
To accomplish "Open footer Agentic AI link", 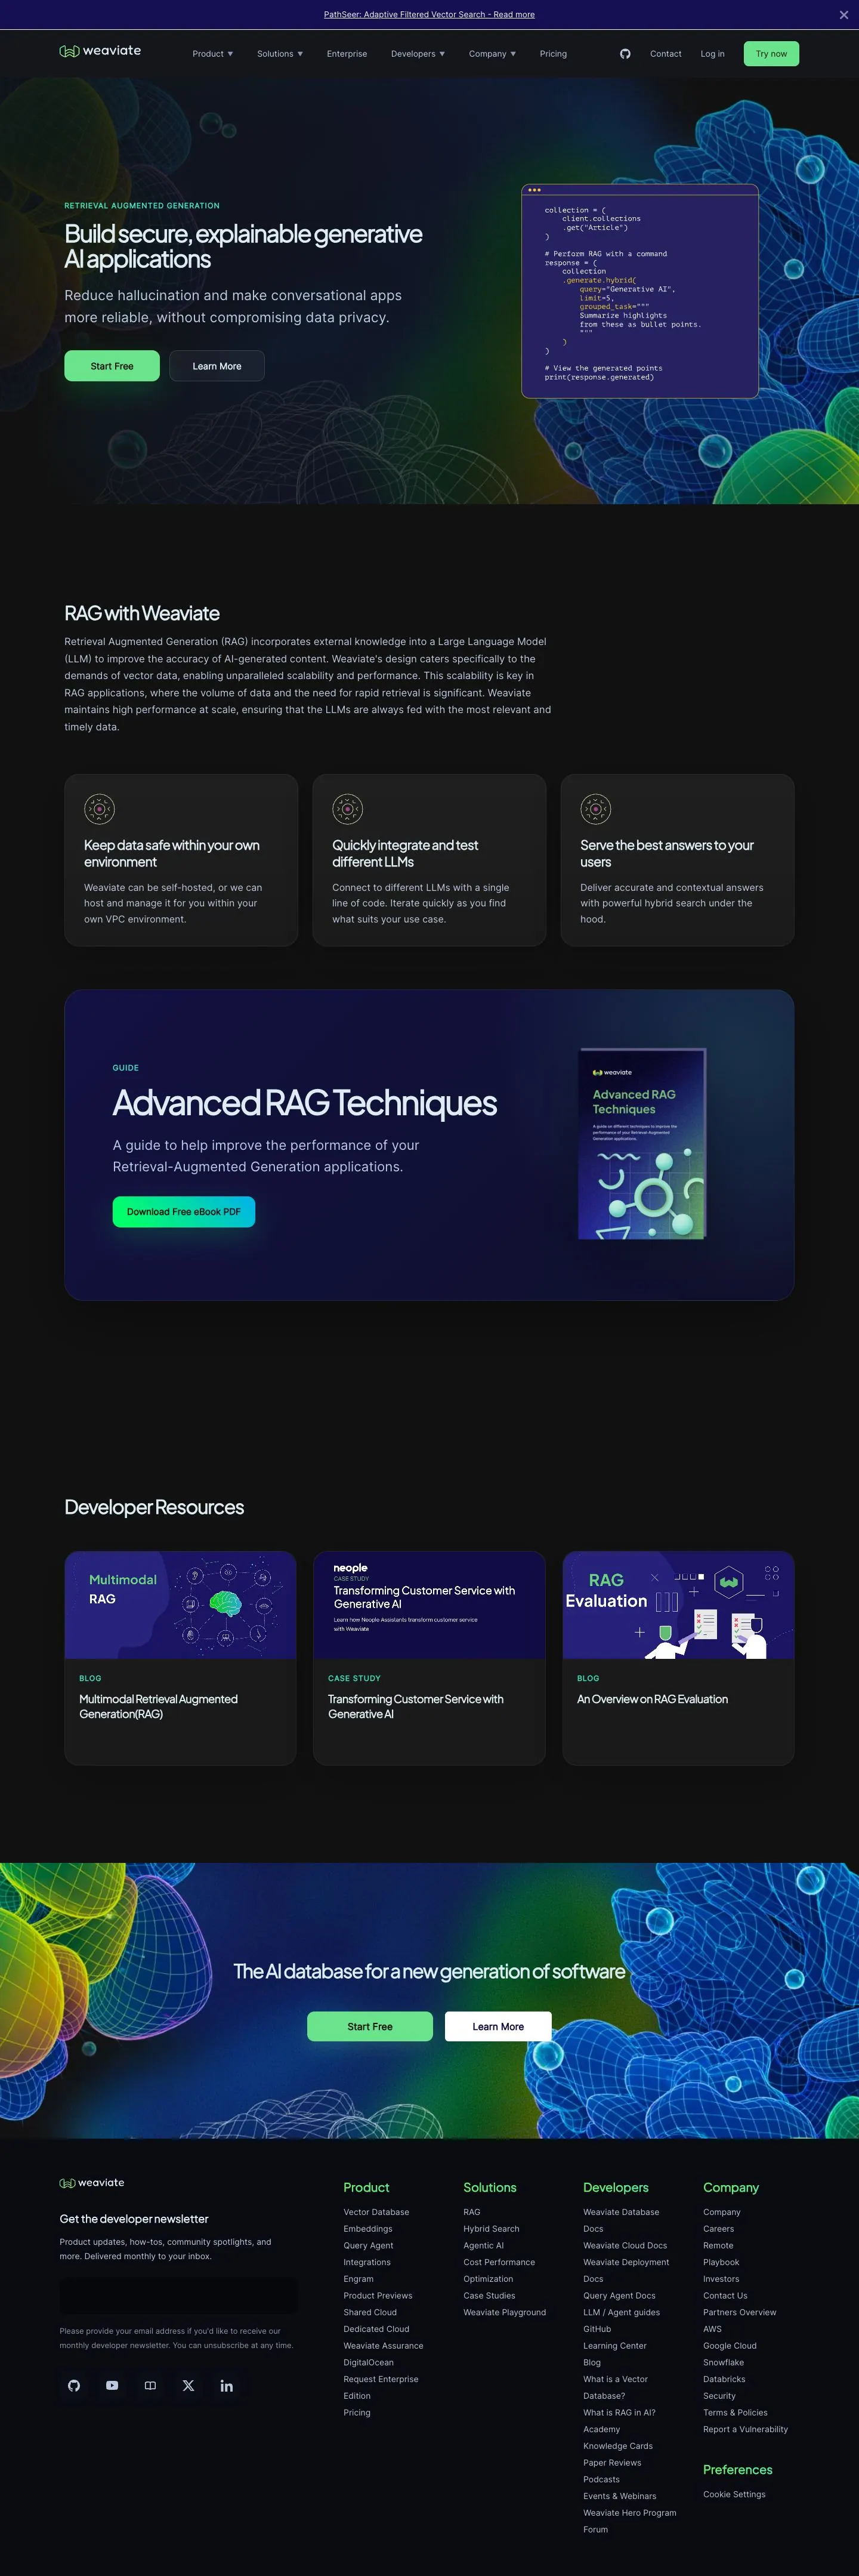I will 483,2245.
